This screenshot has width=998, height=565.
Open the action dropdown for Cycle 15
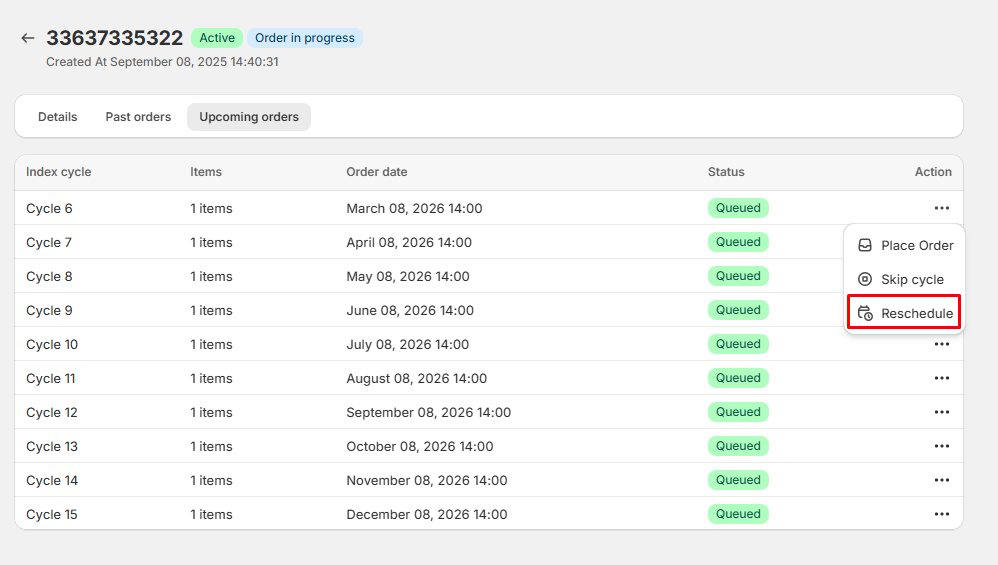click(x=941, y=514)
